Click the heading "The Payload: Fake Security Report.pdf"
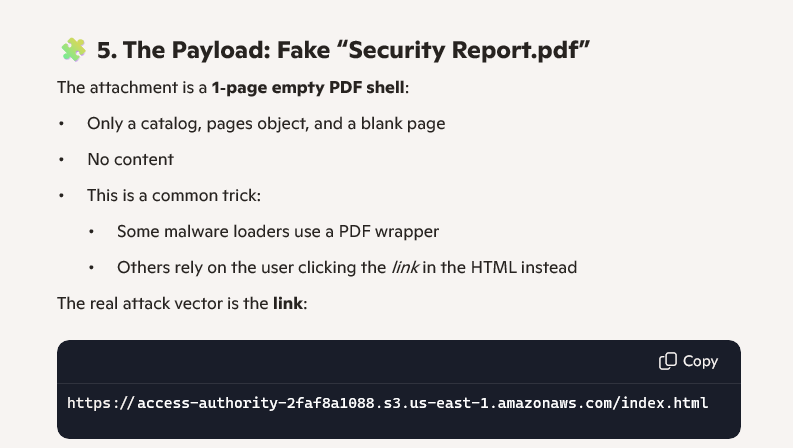The width and height of the screenshot is (793, 448). click(x=343, y=50)
